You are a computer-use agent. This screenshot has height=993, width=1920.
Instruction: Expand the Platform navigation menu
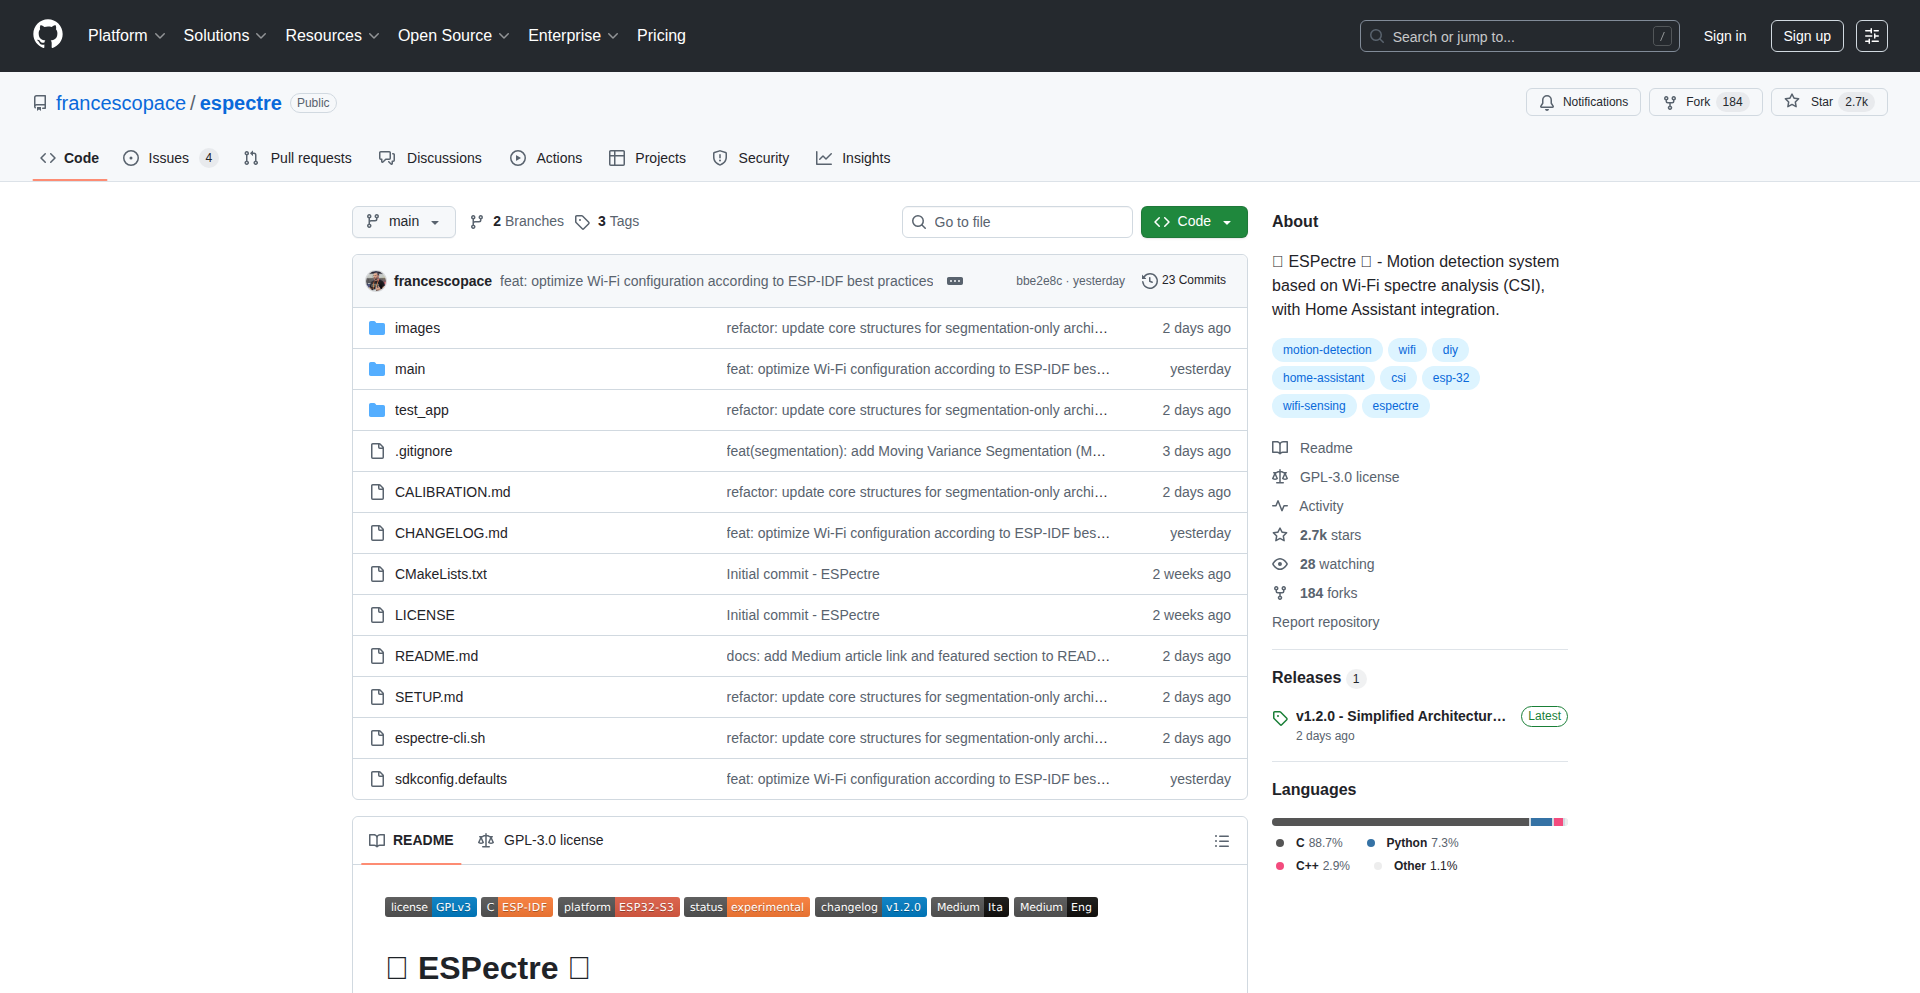tap(126, 36)
